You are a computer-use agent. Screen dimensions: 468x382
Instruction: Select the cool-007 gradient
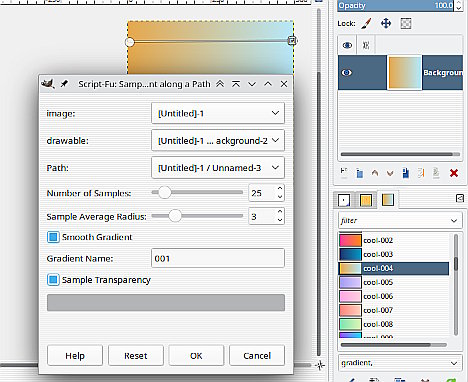click(394, 310)
